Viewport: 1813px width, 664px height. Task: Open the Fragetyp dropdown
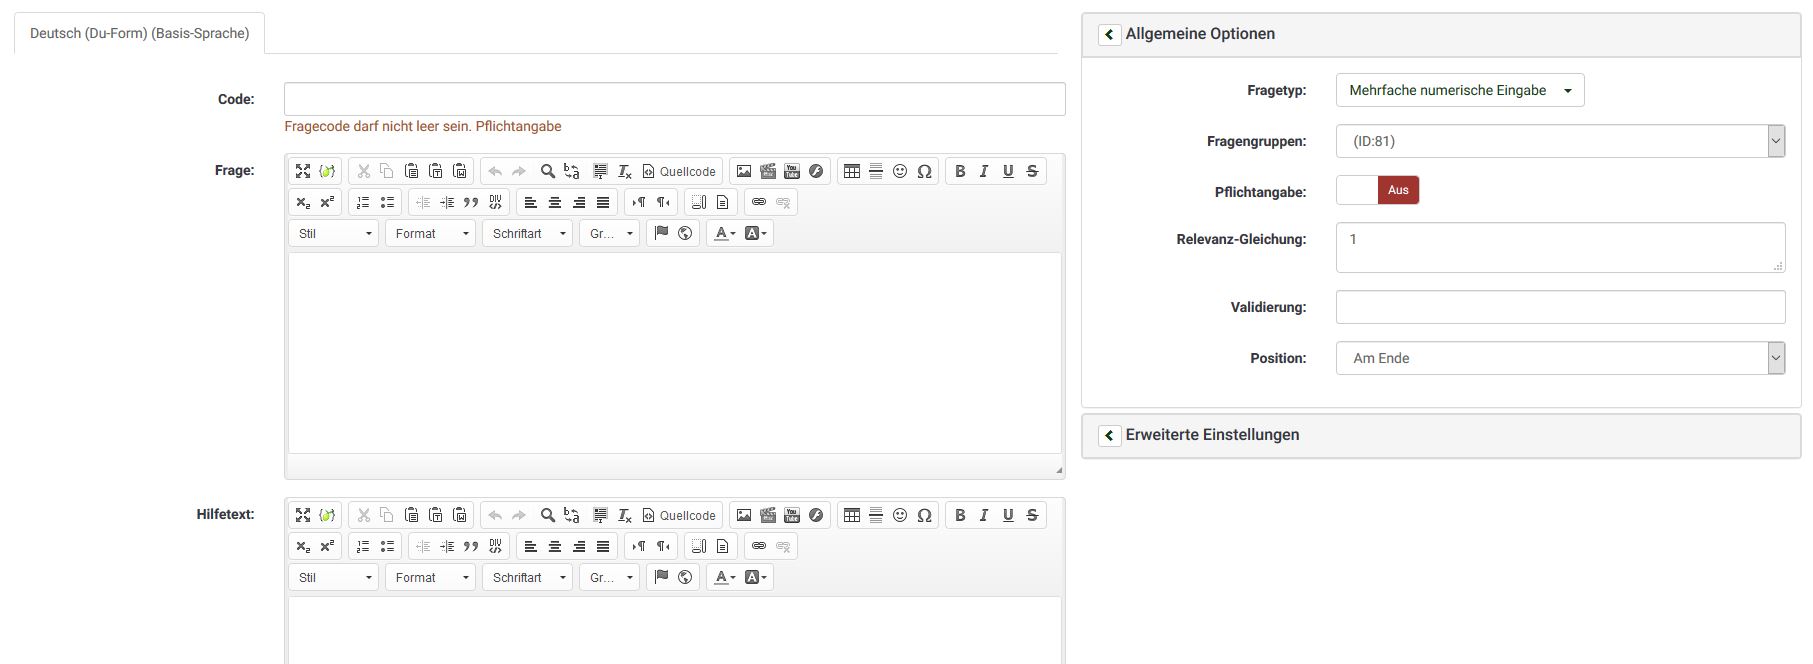click(1459, 90)
